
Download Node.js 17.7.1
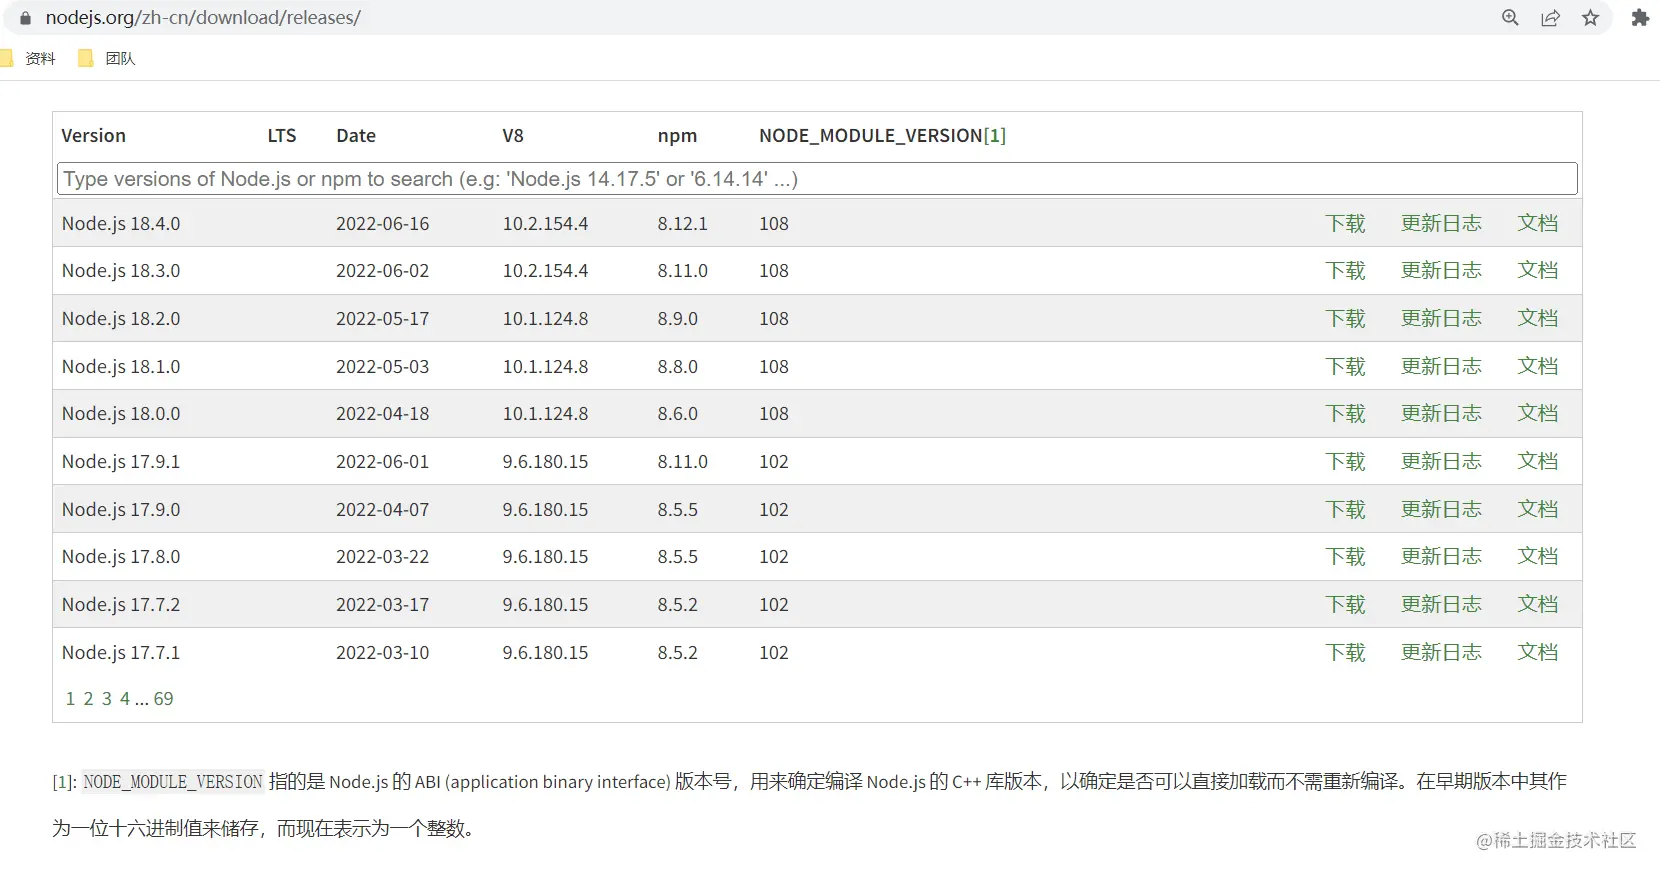[x=1345, y=653]
